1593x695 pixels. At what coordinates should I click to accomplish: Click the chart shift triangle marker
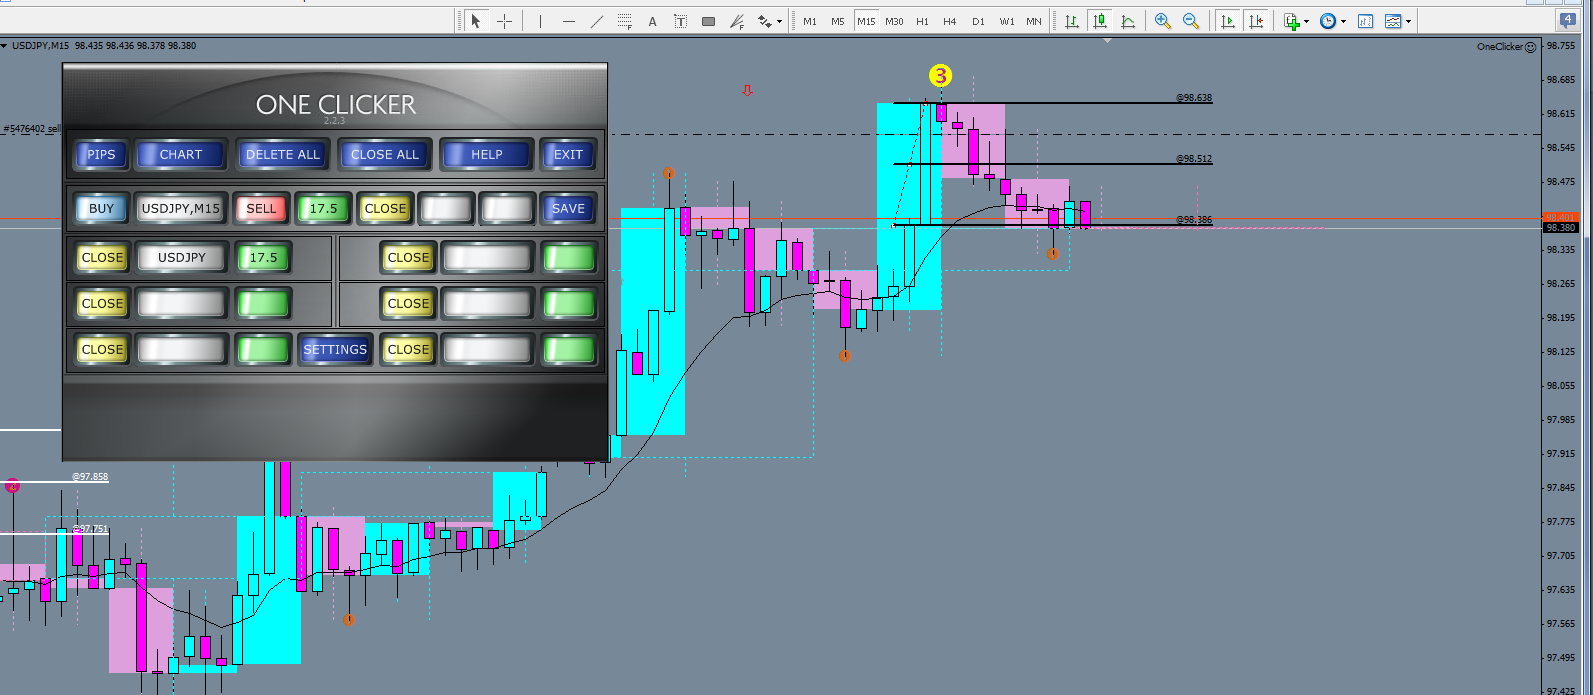(x=1107, y=41)
